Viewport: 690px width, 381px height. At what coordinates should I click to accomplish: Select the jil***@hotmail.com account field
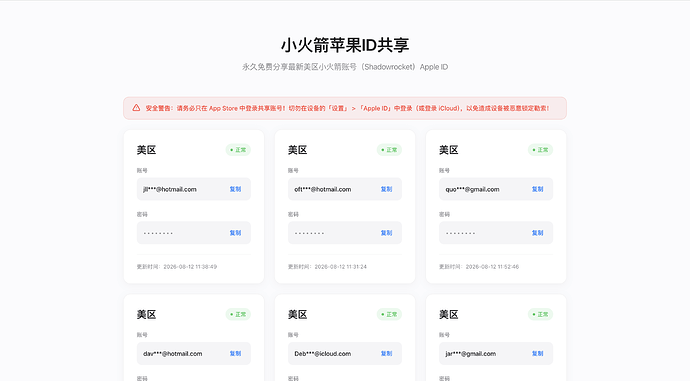[x=194, y=189]
